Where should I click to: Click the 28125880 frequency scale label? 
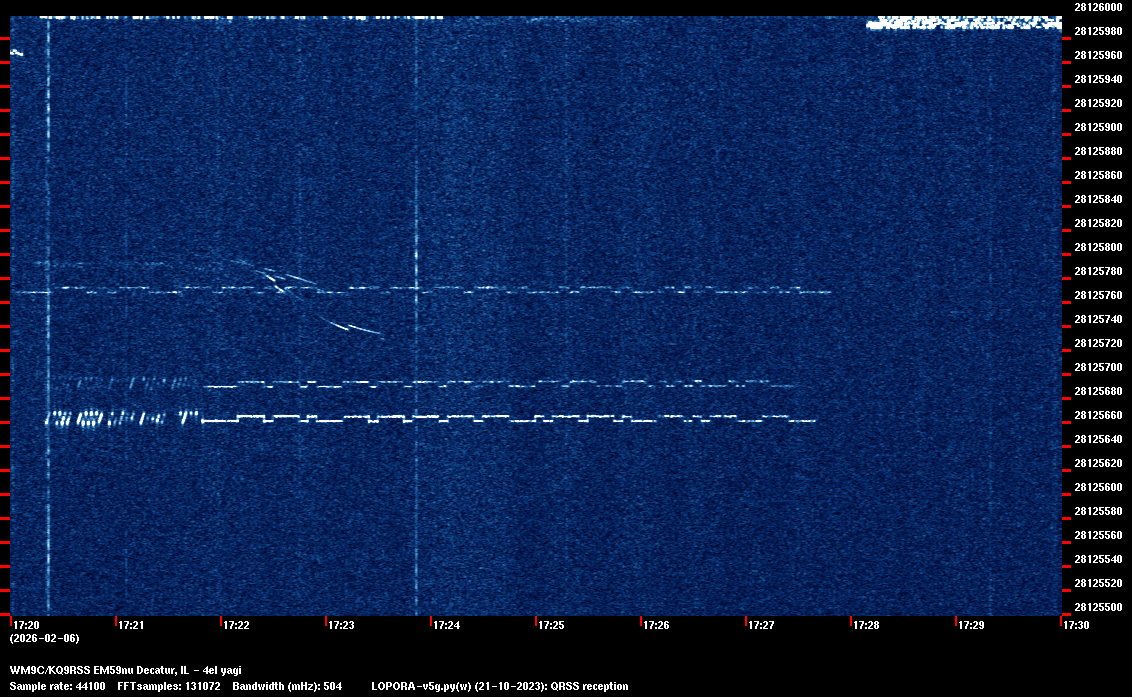1097,151
